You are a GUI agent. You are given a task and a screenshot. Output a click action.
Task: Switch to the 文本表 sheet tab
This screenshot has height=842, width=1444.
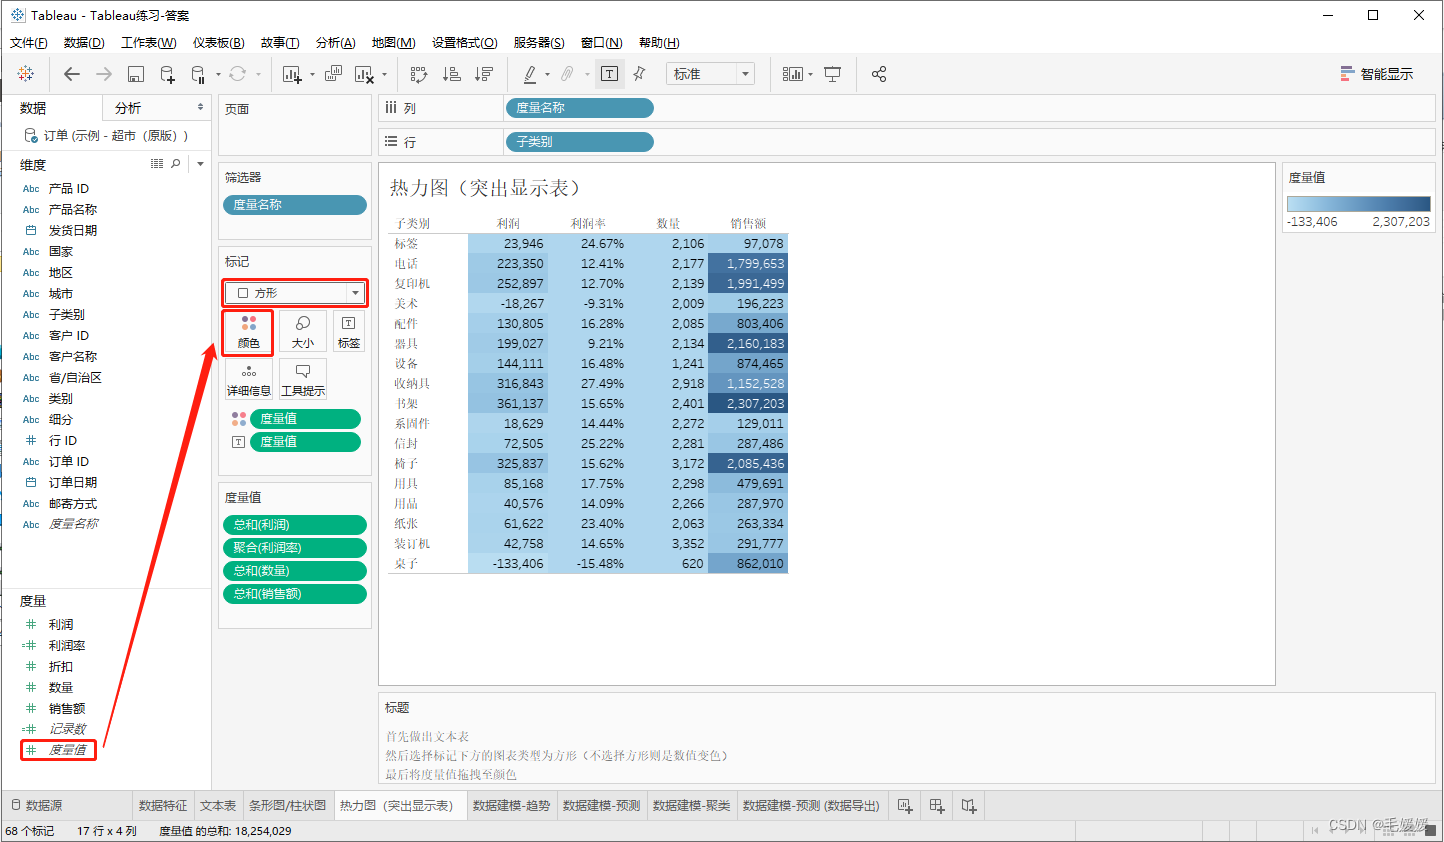(x=218, y=805)
